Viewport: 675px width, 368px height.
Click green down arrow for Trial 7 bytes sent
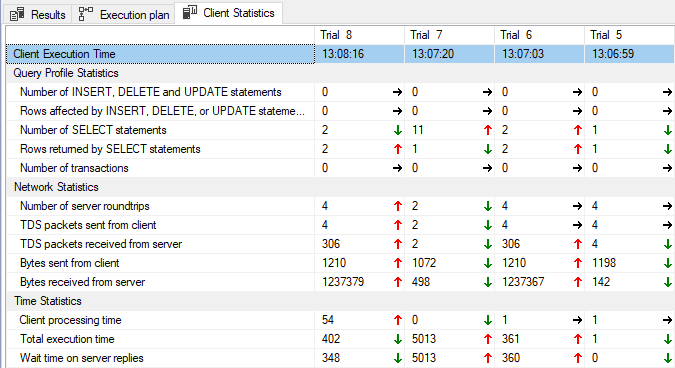click(x=488, y=263)
